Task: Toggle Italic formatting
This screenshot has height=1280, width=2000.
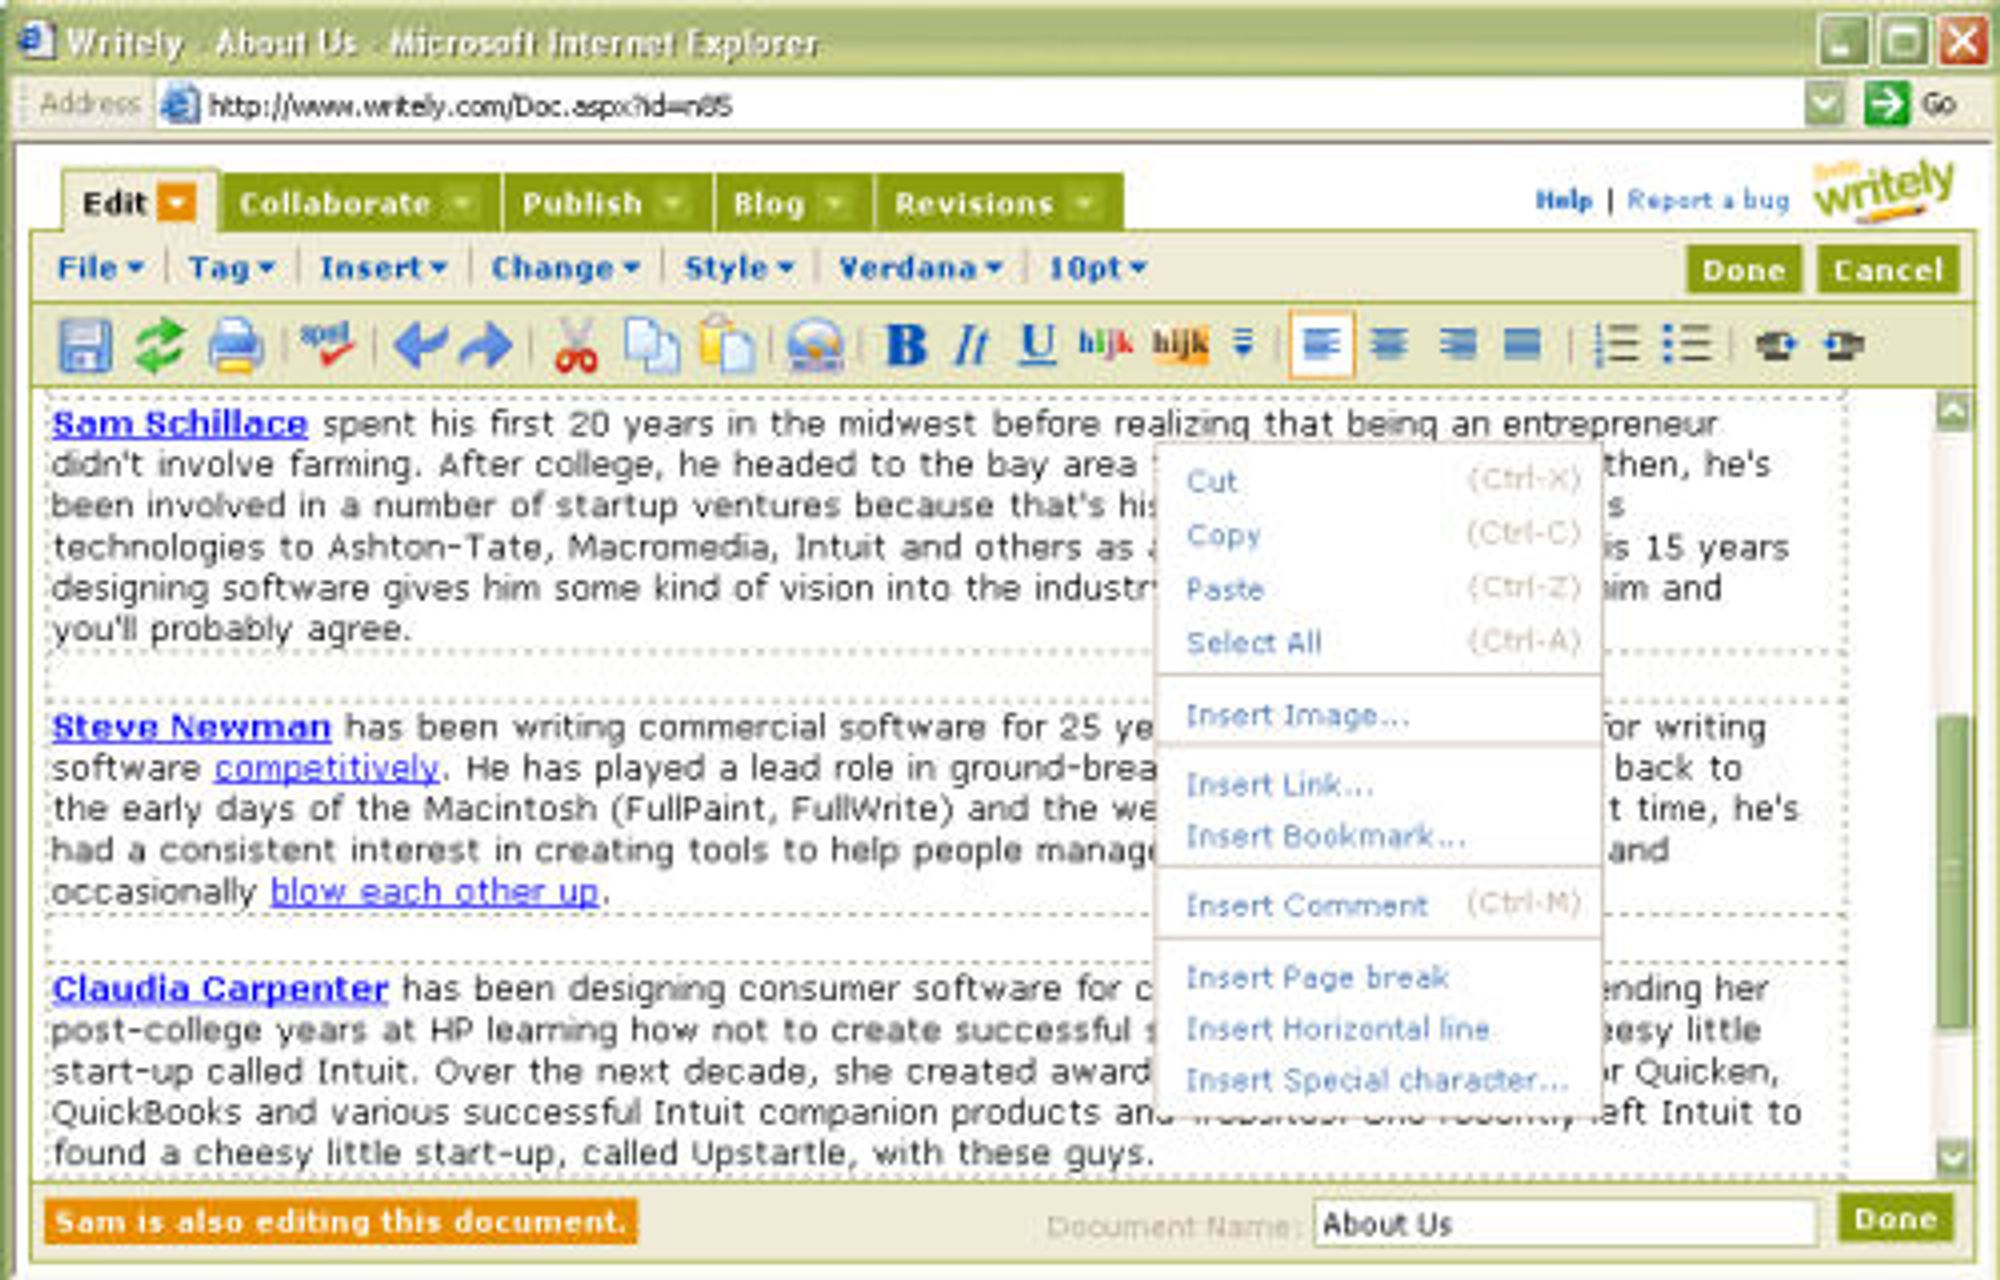Action: click(x=971, y=346)
